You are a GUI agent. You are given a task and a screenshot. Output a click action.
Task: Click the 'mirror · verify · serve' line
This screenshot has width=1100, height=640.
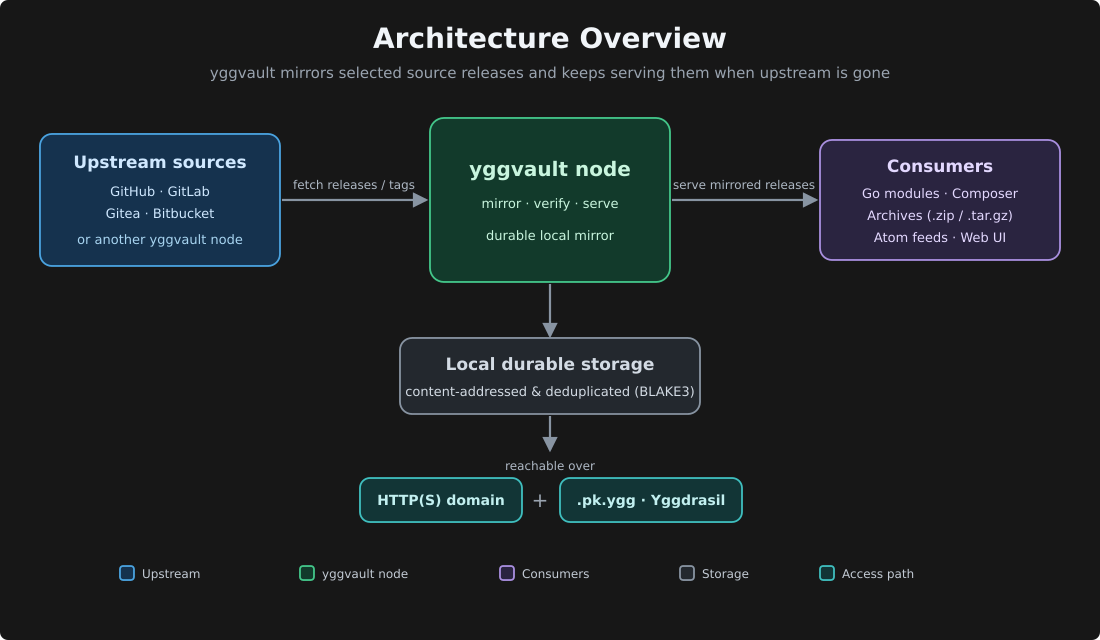549,204
